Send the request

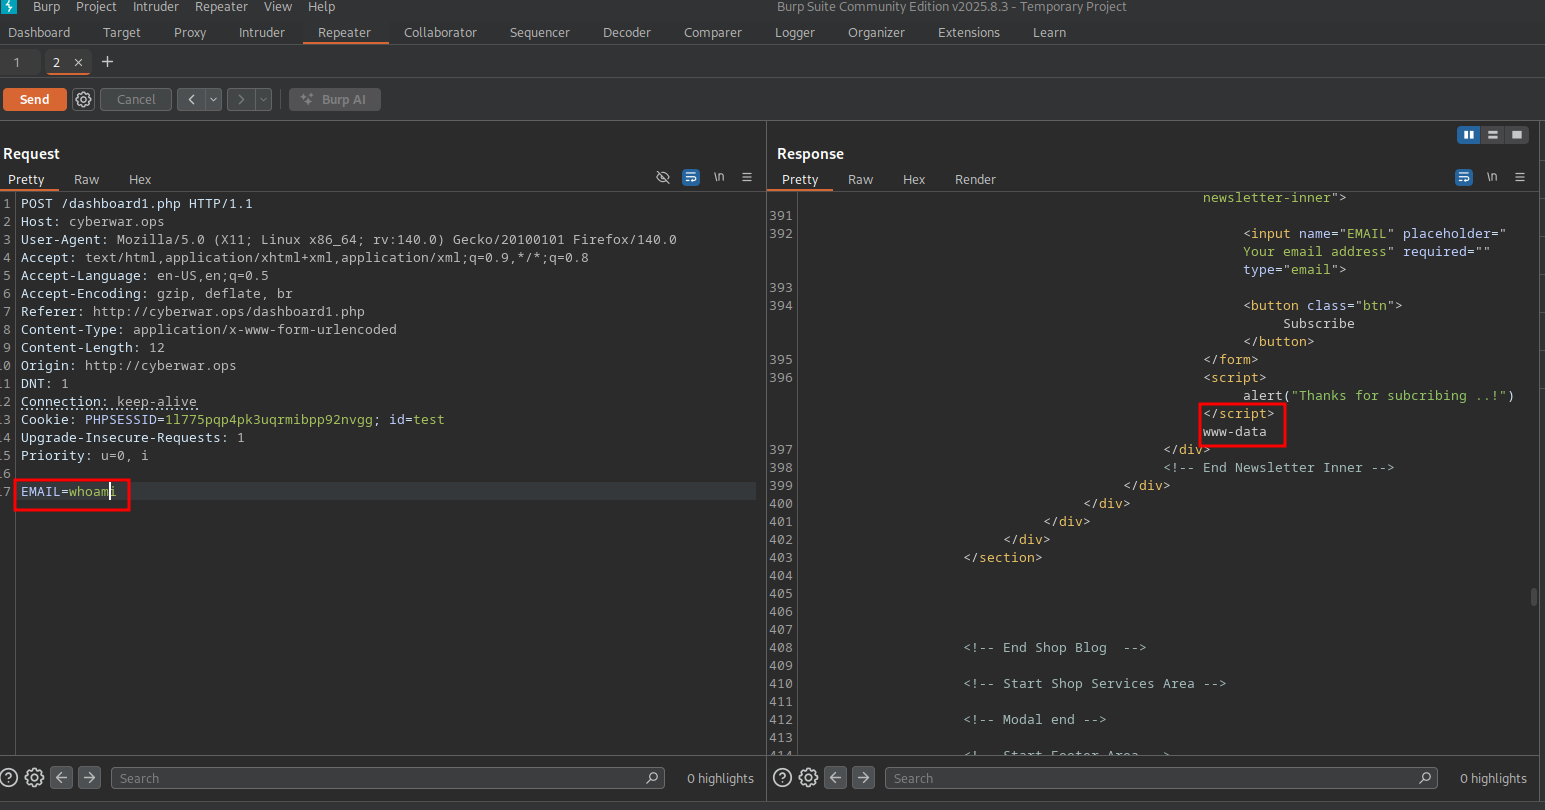tap(34, 100)
